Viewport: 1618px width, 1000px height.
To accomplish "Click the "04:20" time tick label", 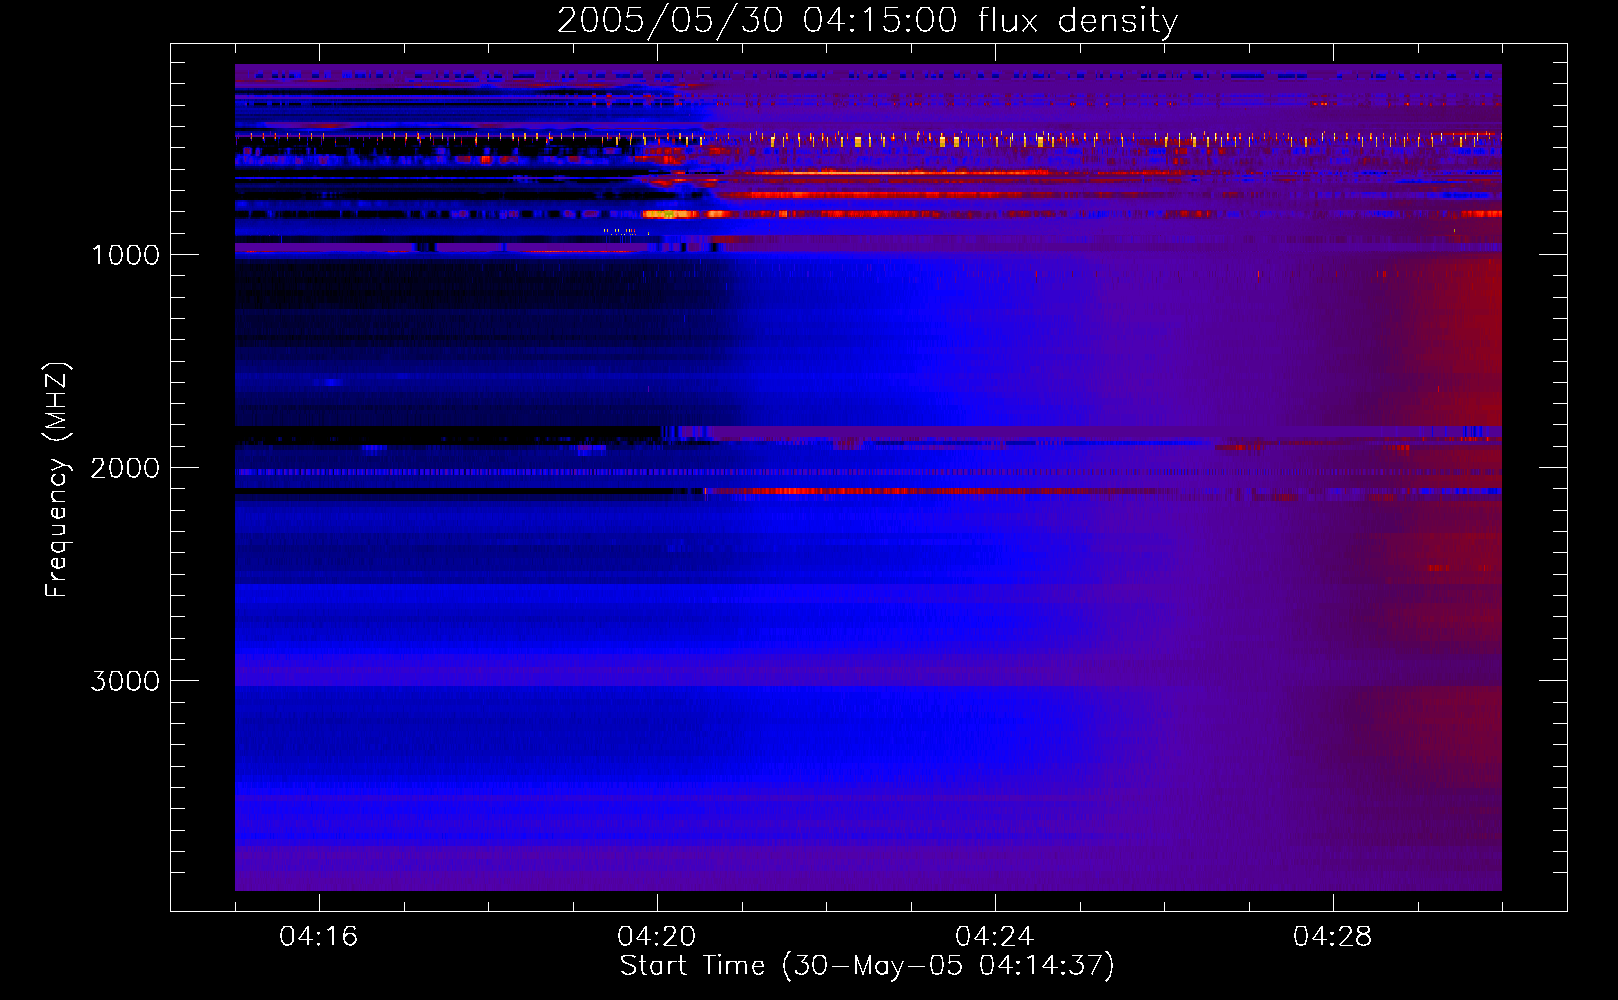I will [657, 936].
